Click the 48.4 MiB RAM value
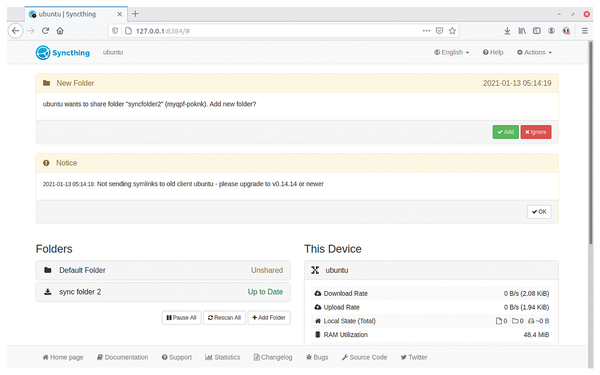600x375 pixels. pos(536,335)
